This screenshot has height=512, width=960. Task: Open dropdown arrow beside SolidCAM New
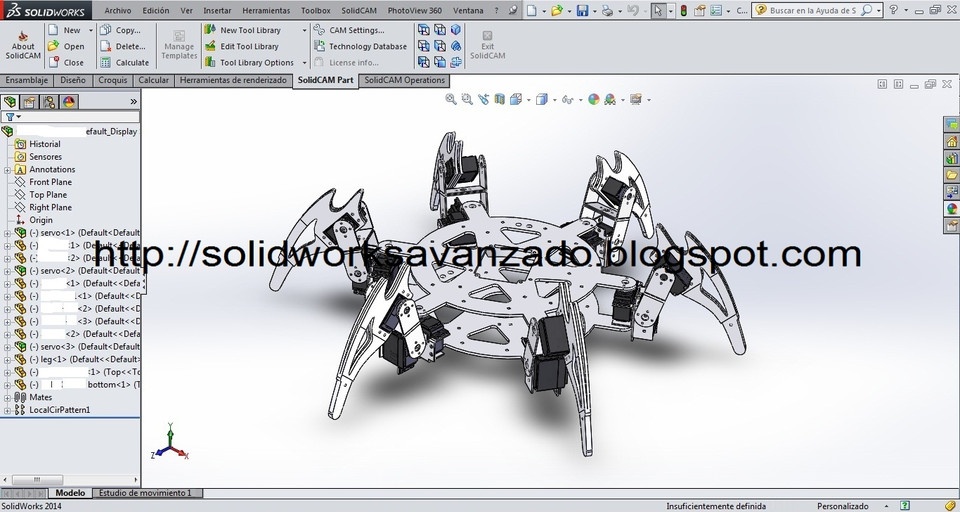click(x=91, y=30)
